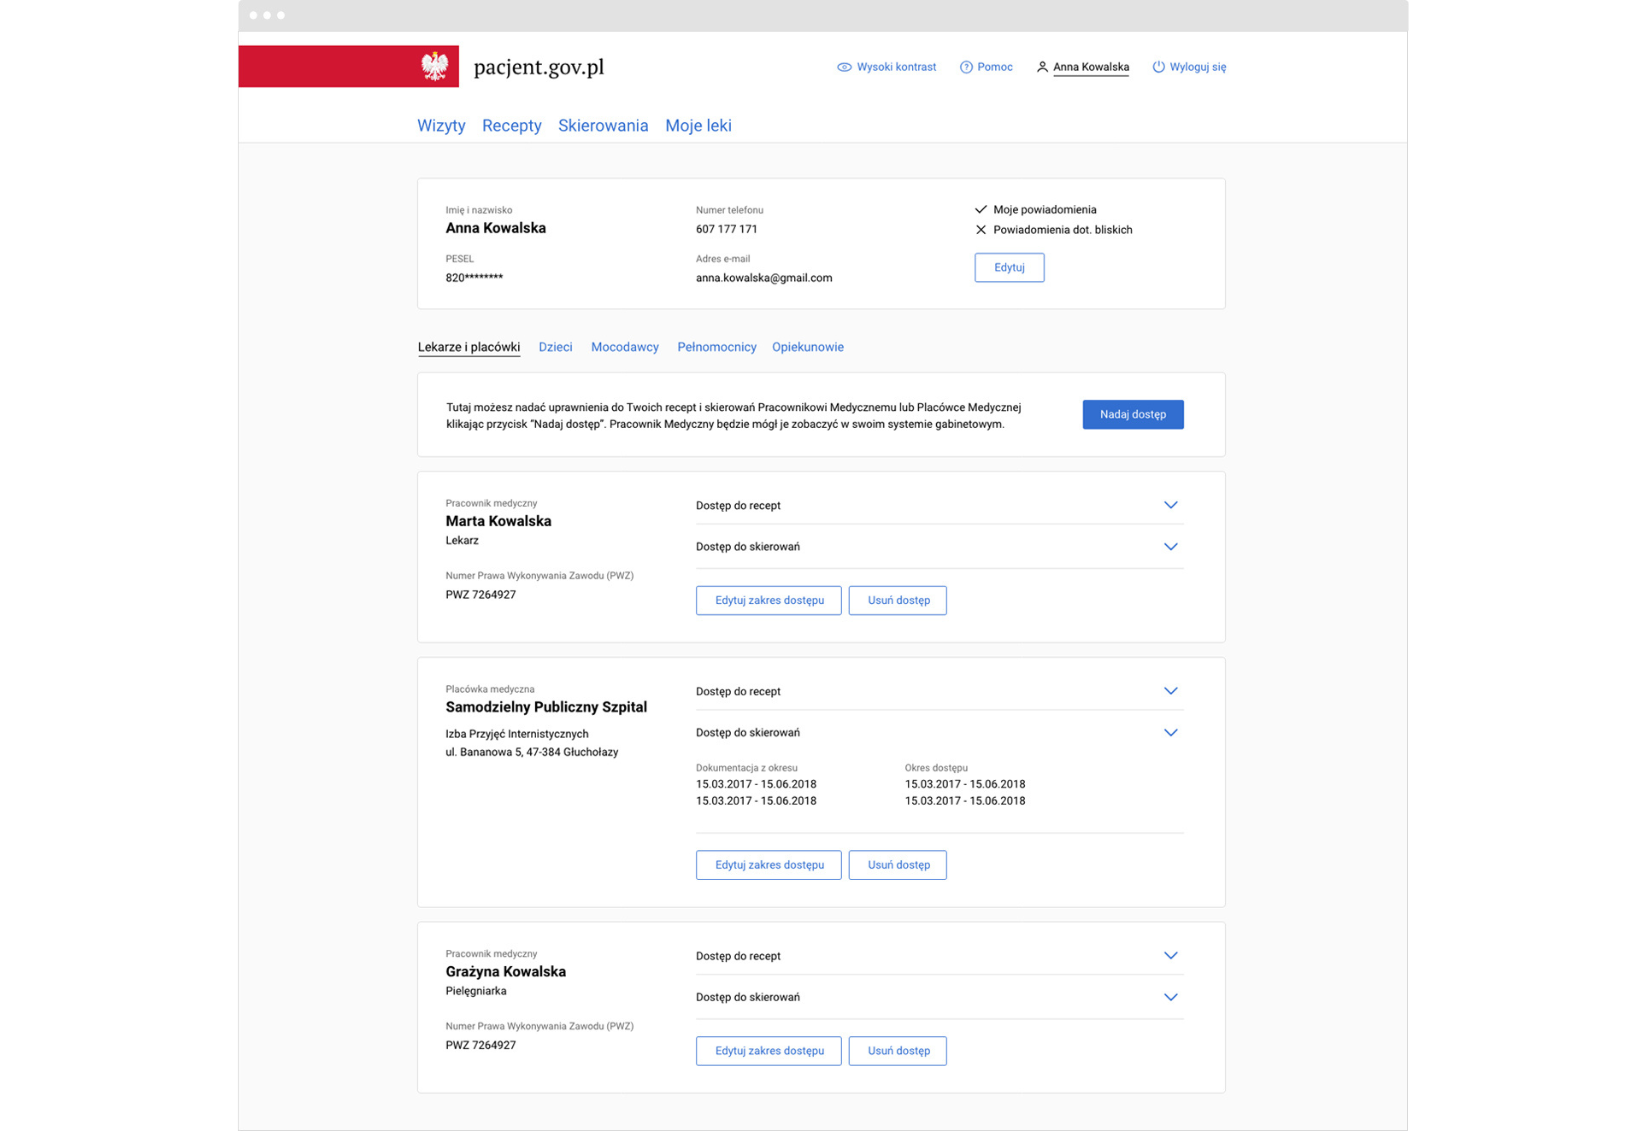
Task: Open the Recepty navigation tab
Action: pos(511,126)
